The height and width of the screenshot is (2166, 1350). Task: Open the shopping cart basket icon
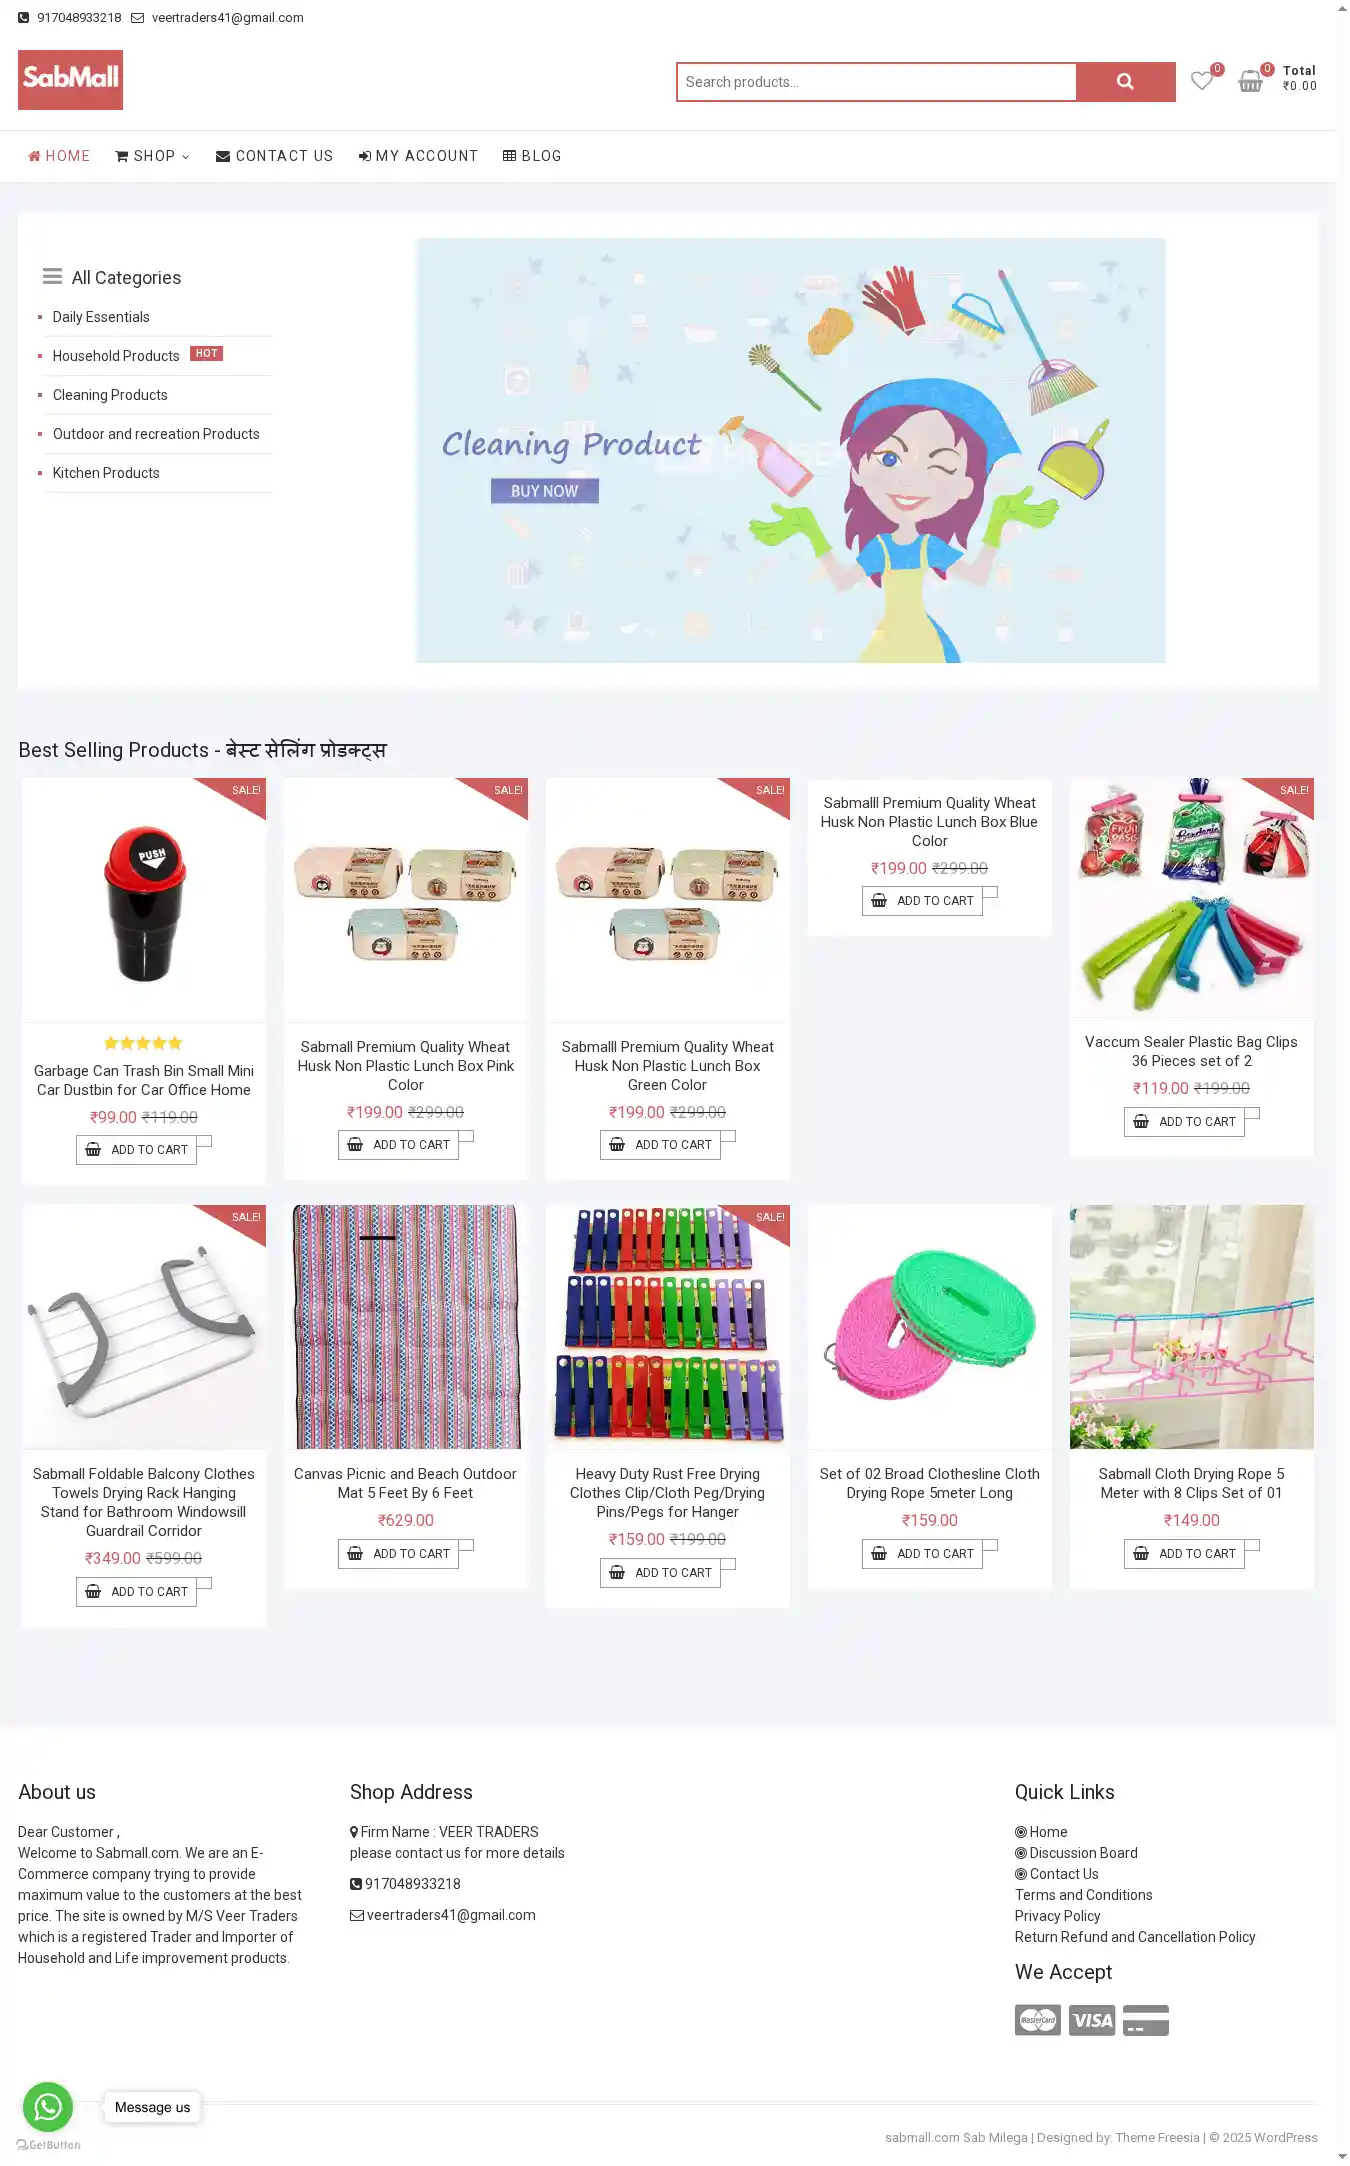pyautogui.click(x=1250, y=81)
